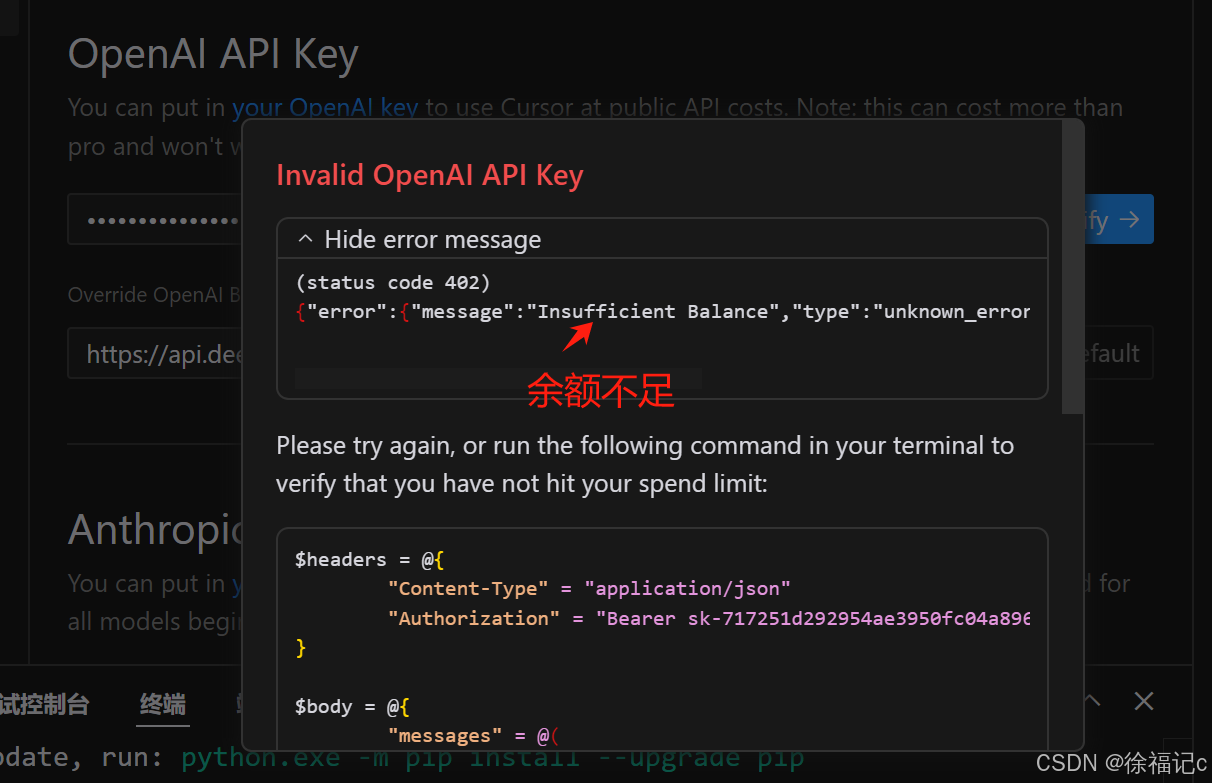Click the "messages" = @( code line
Image resolution: width=1212 pixels, height=783 pixels.
pyautogui.click(x=474, y=736)
